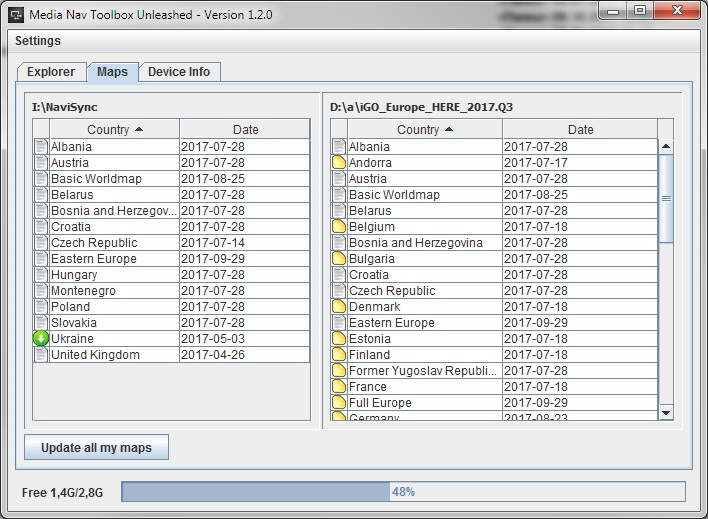The image size is (708, 519).
Task: Click the green download icon beside Ukraine
Action: click(41, 338)
